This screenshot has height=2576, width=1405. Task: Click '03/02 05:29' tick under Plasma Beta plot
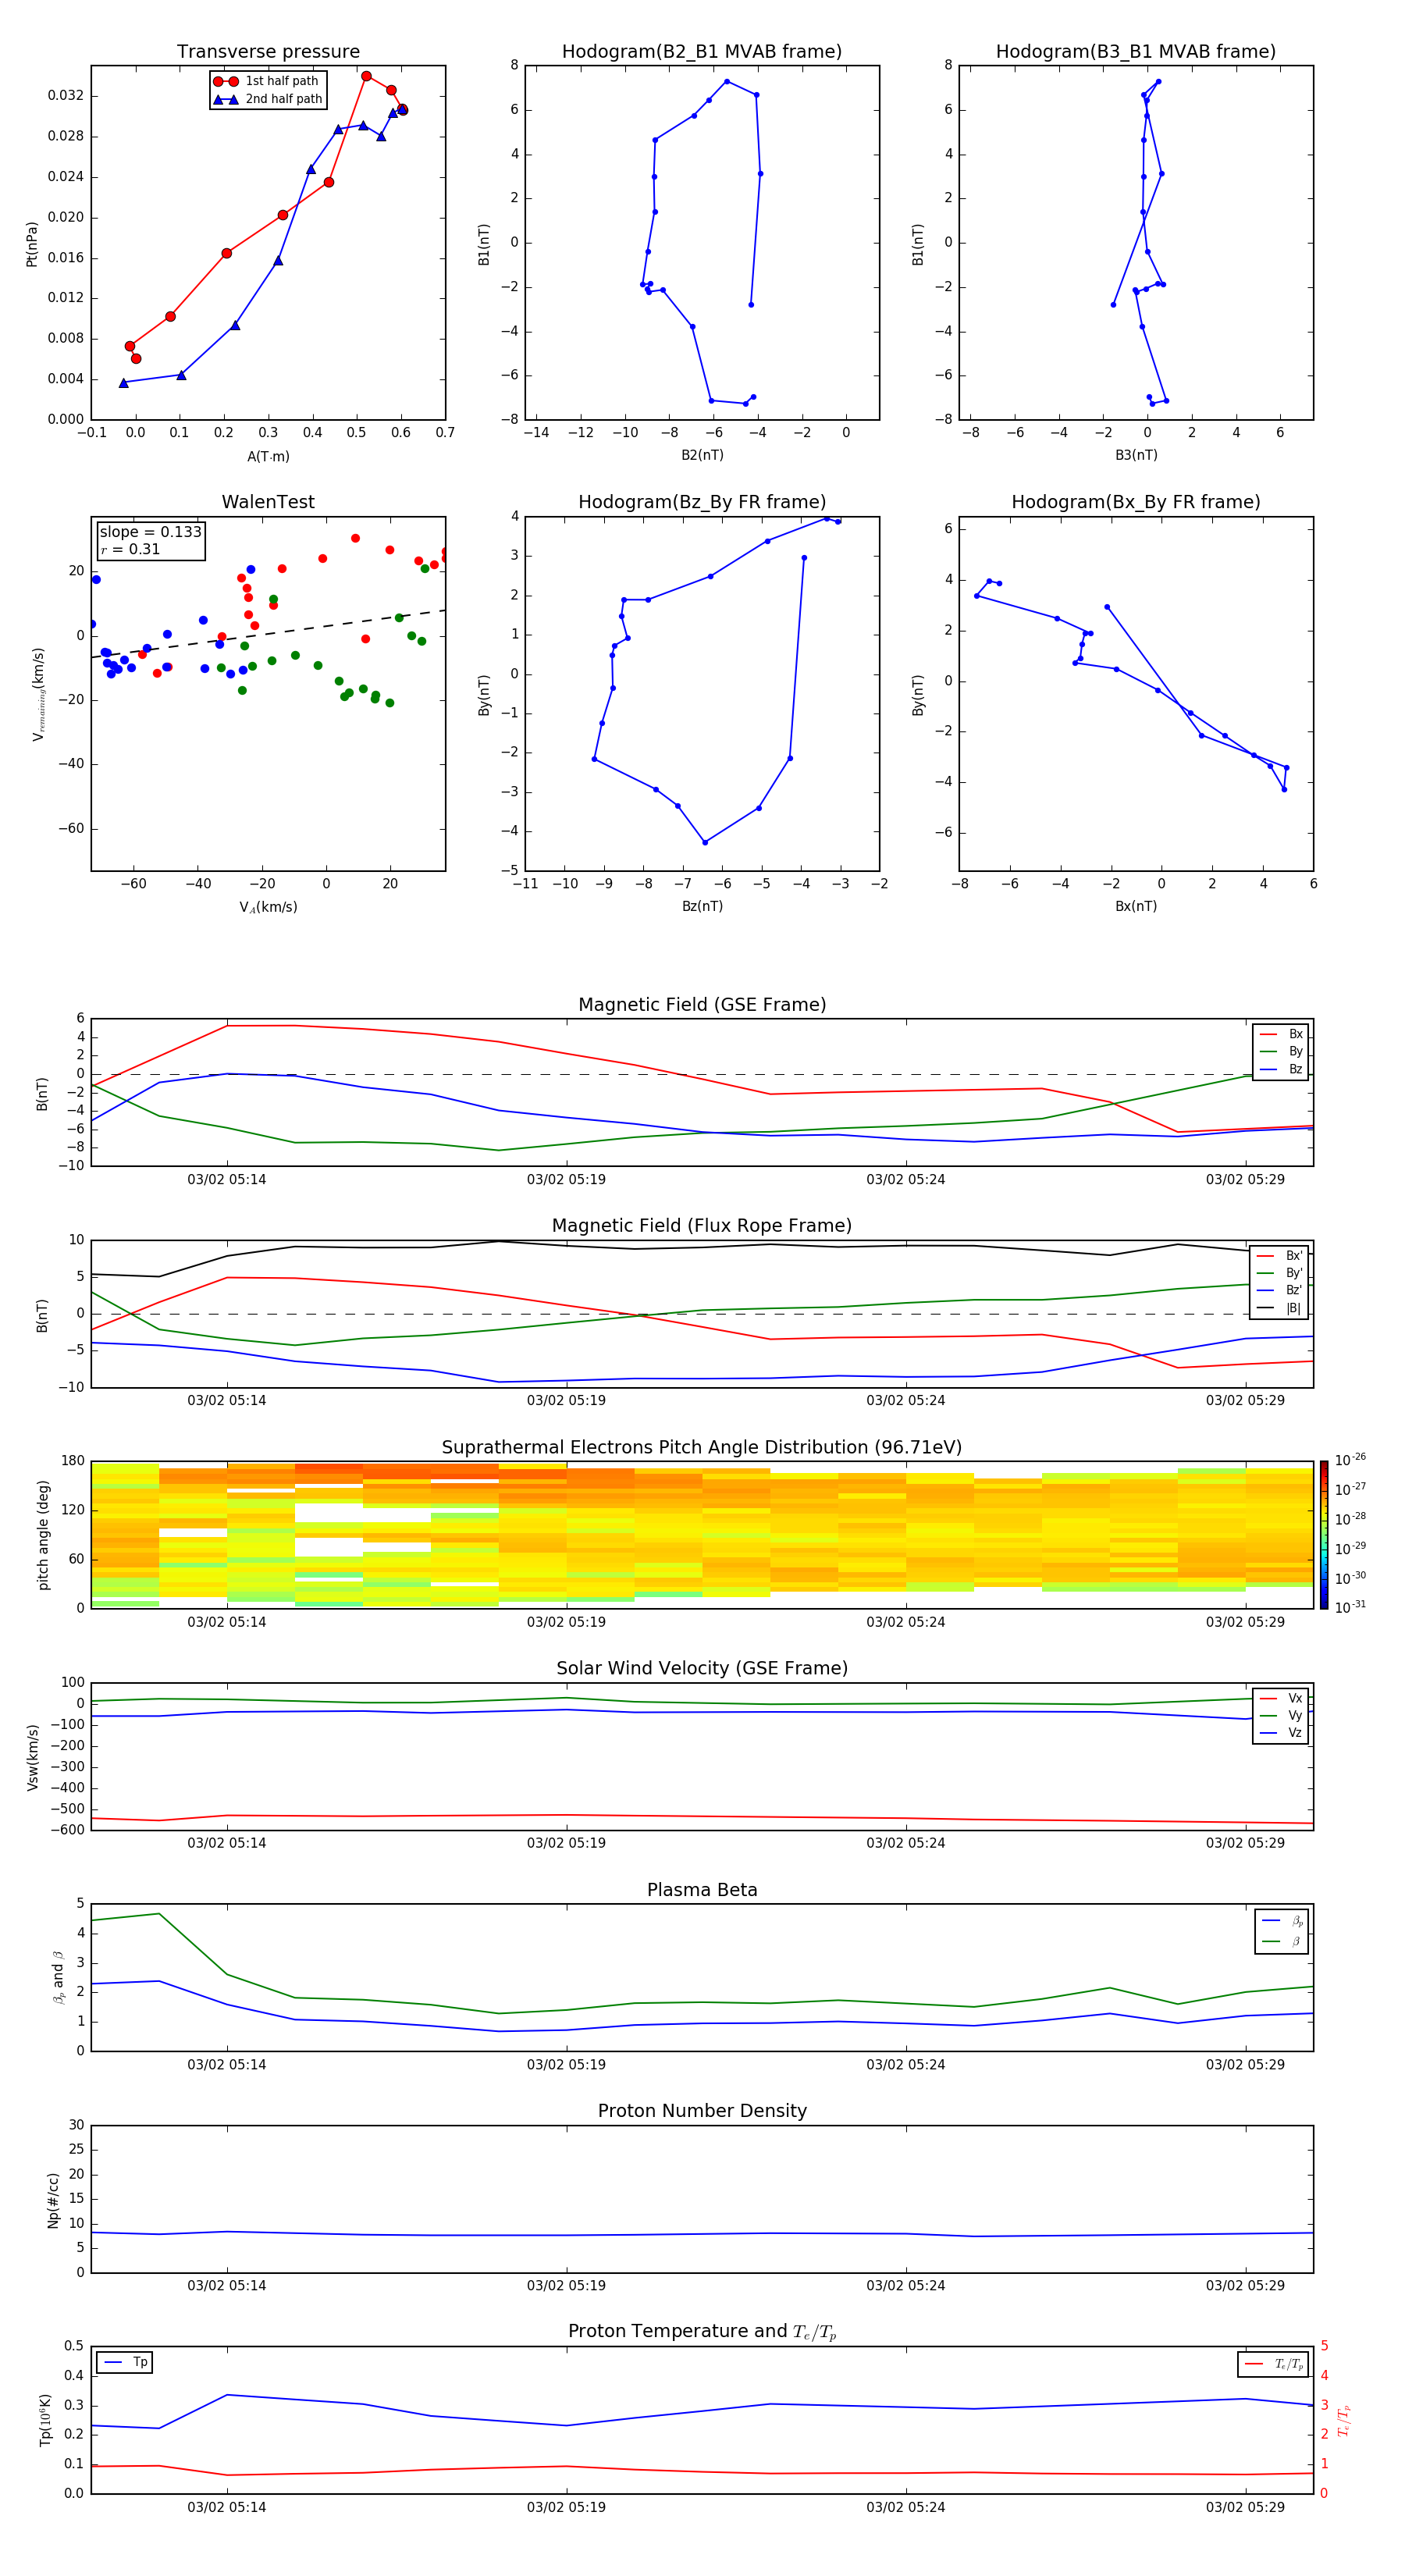(x=1245, y=2064)
